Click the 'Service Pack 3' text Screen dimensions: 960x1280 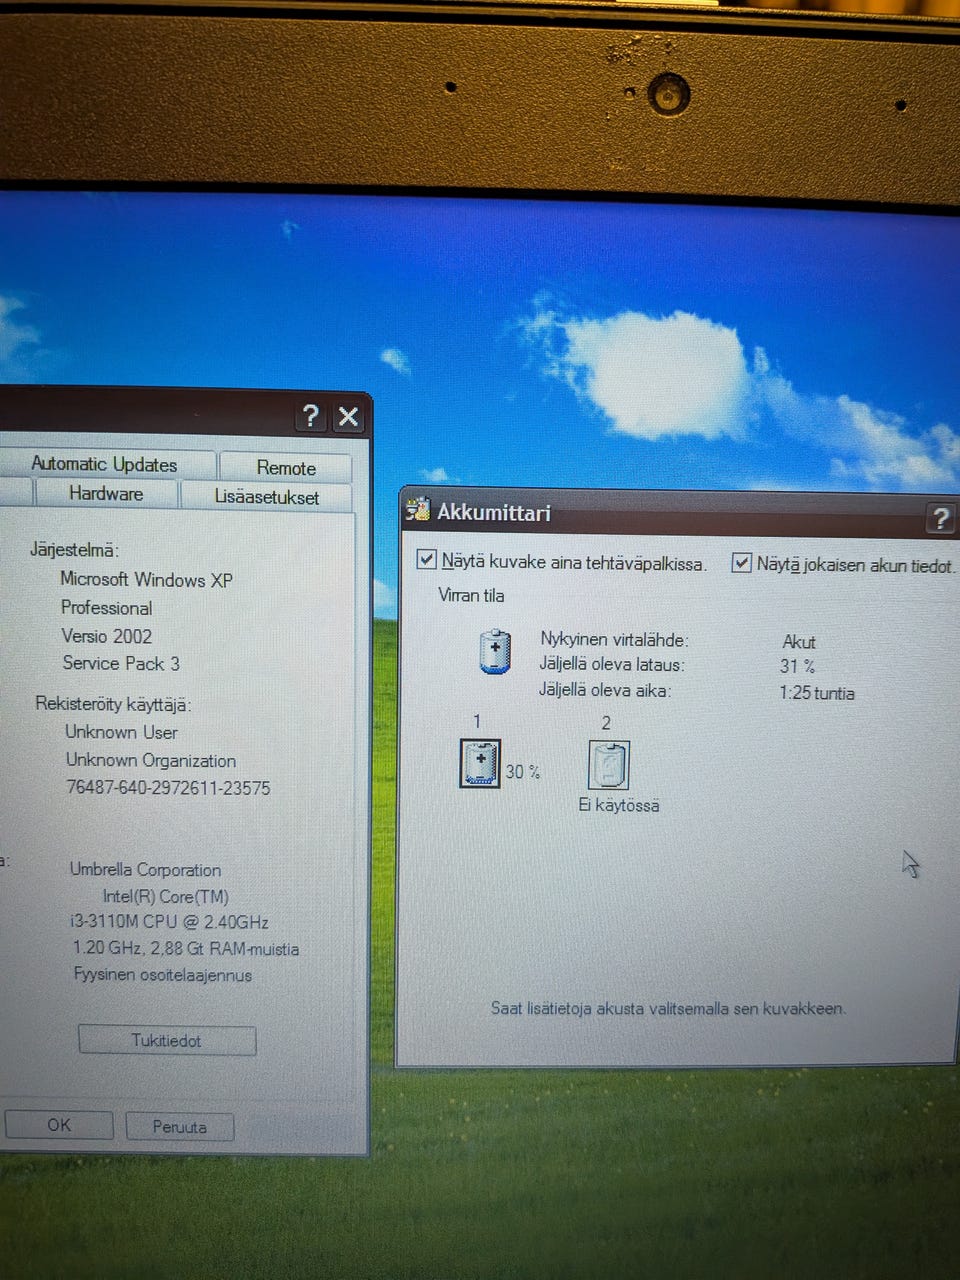(x=121, y=663)
